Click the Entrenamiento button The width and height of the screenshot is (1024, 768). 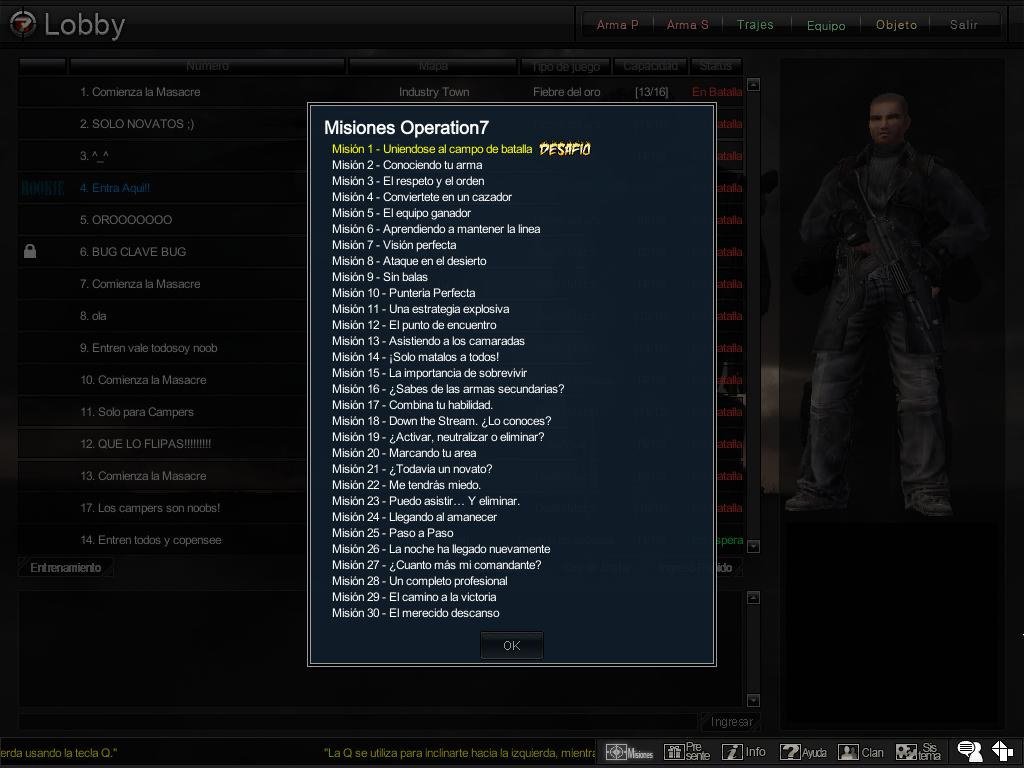tap(65, 568)
